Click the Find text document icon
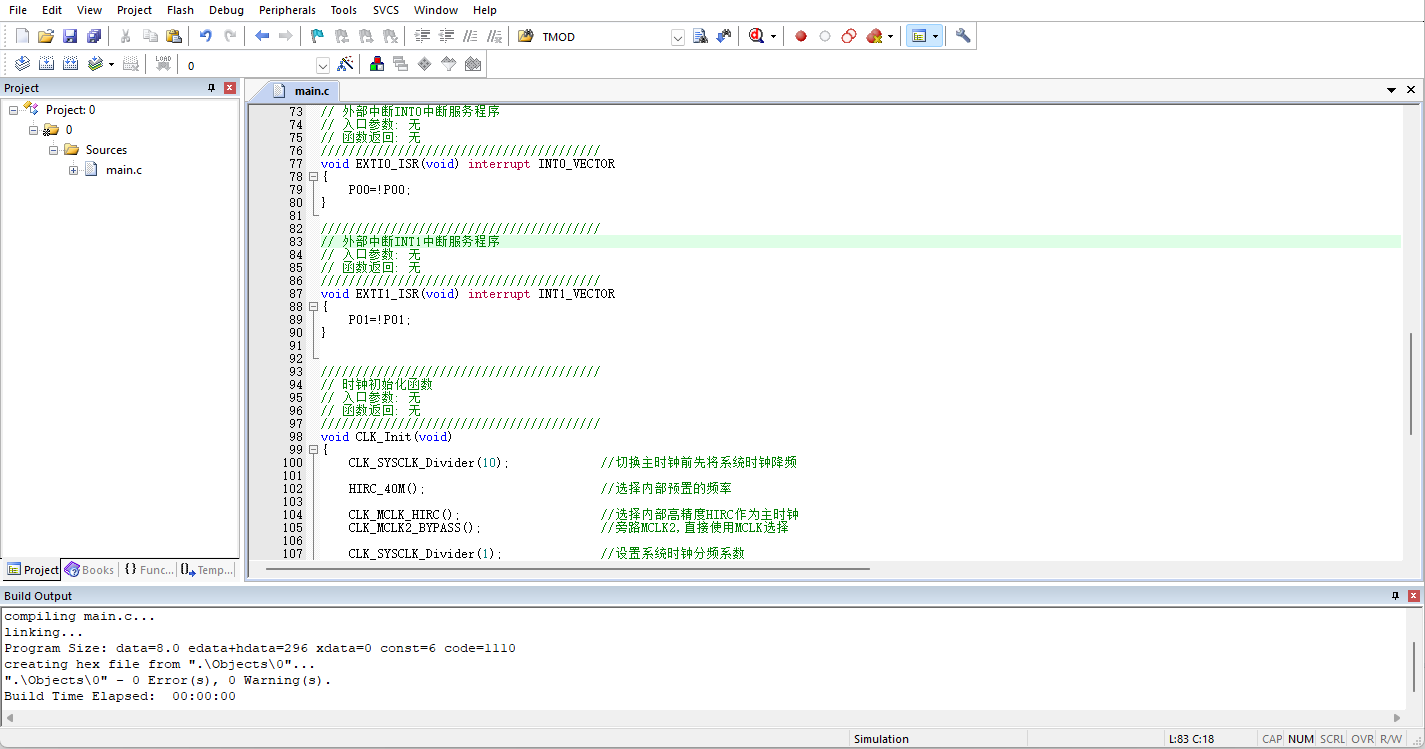 700,36
